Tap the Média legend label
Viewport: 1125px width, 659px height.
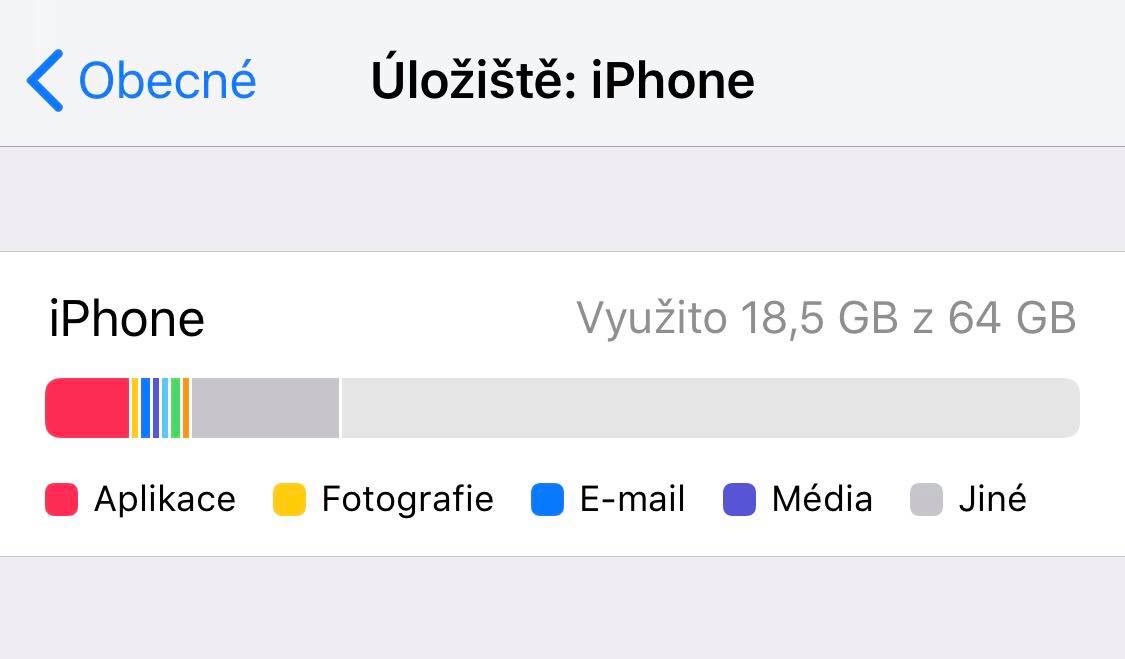click(822, 499)
